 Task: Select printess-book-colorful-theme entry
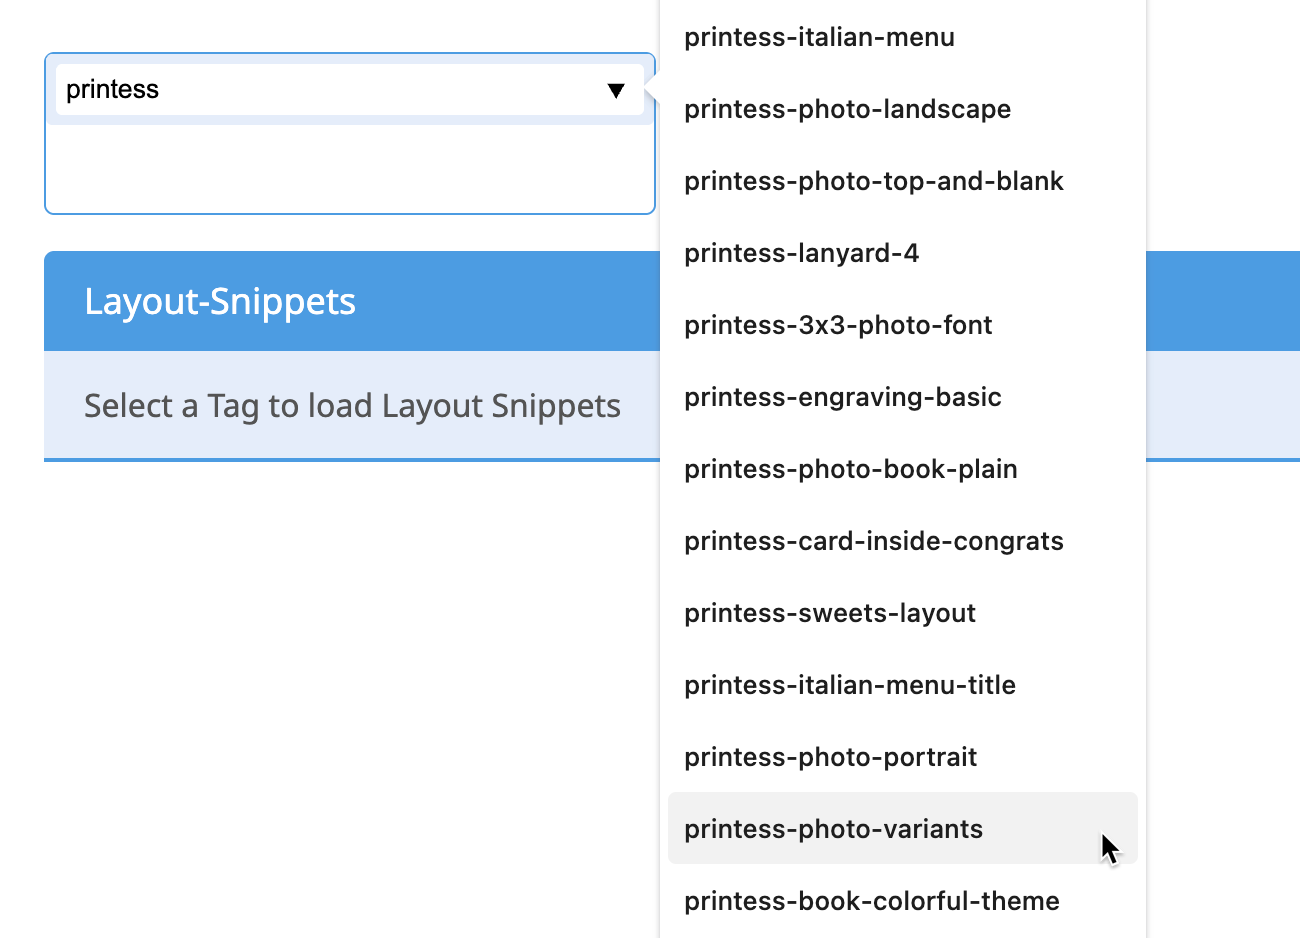[x=871, y=901]
